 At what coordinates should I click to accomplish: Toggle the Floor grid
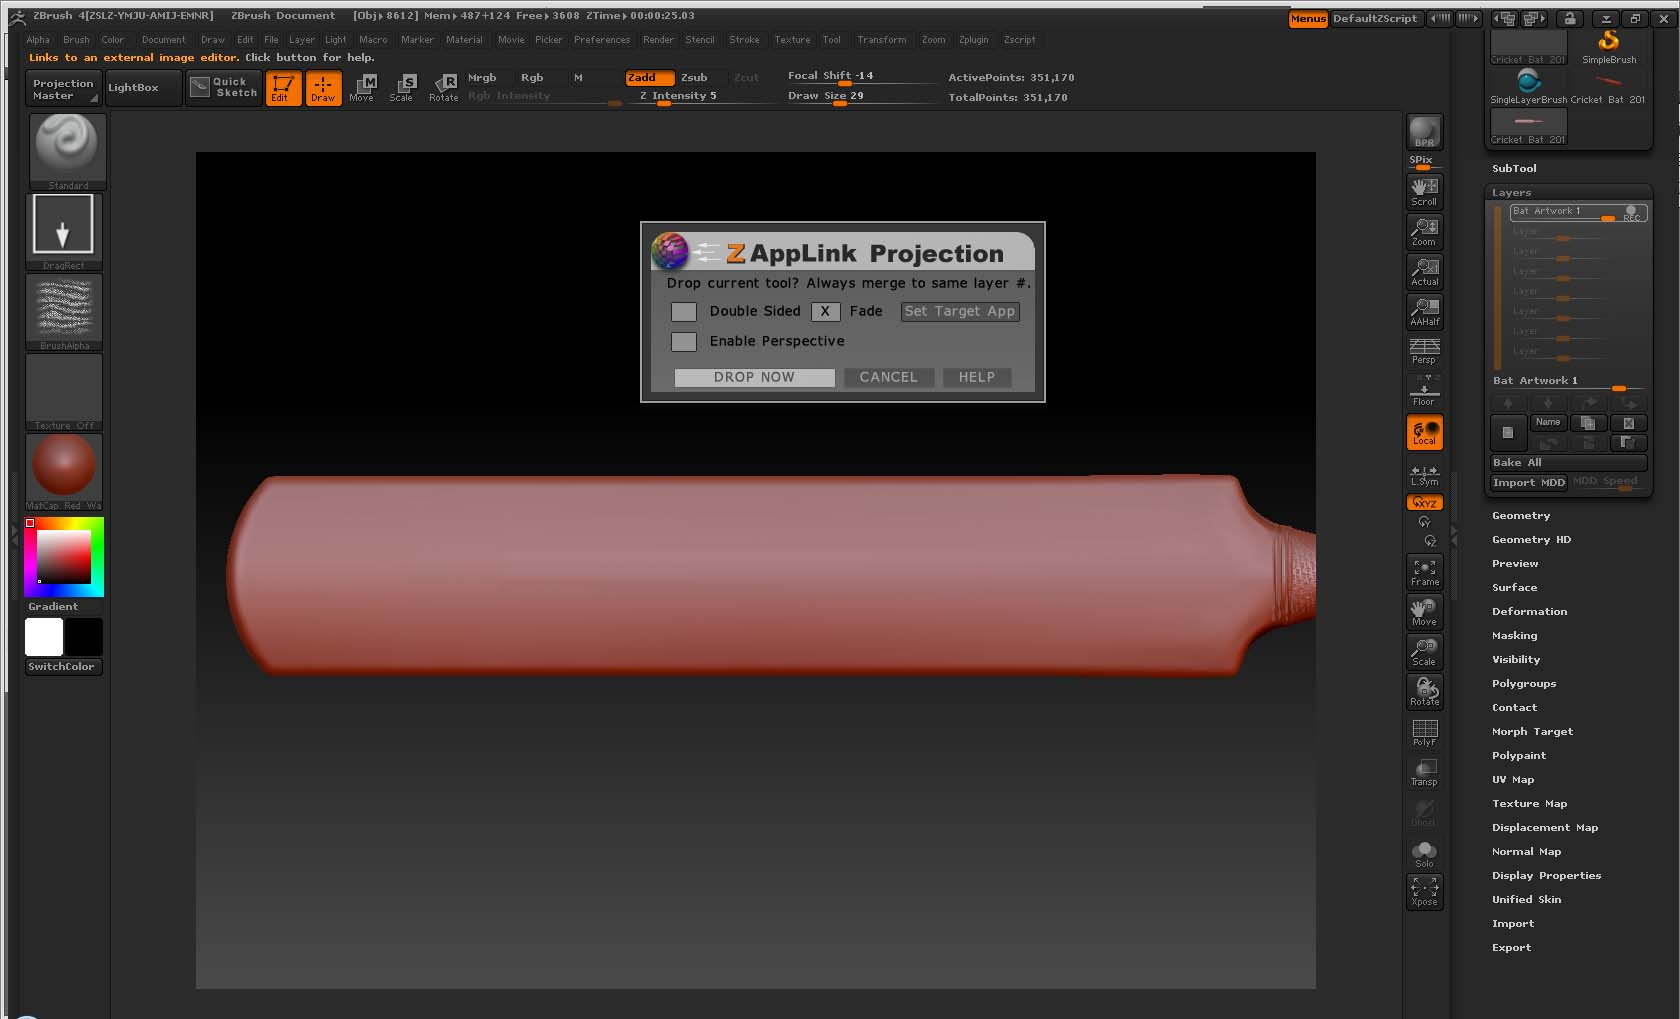point(1424,391)
